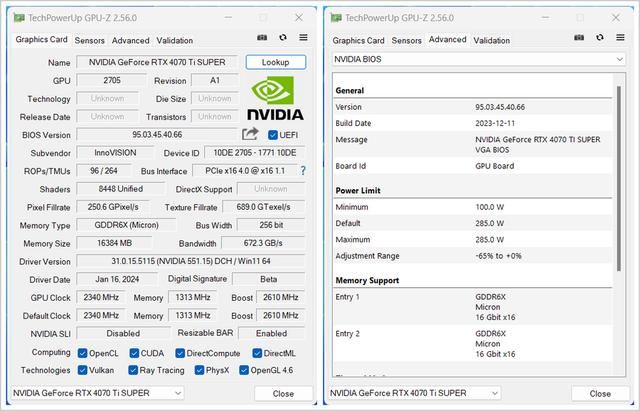640x411 pixels.
Task: Select Graphics Card tab in left window
Action: (x=41, y=40)
